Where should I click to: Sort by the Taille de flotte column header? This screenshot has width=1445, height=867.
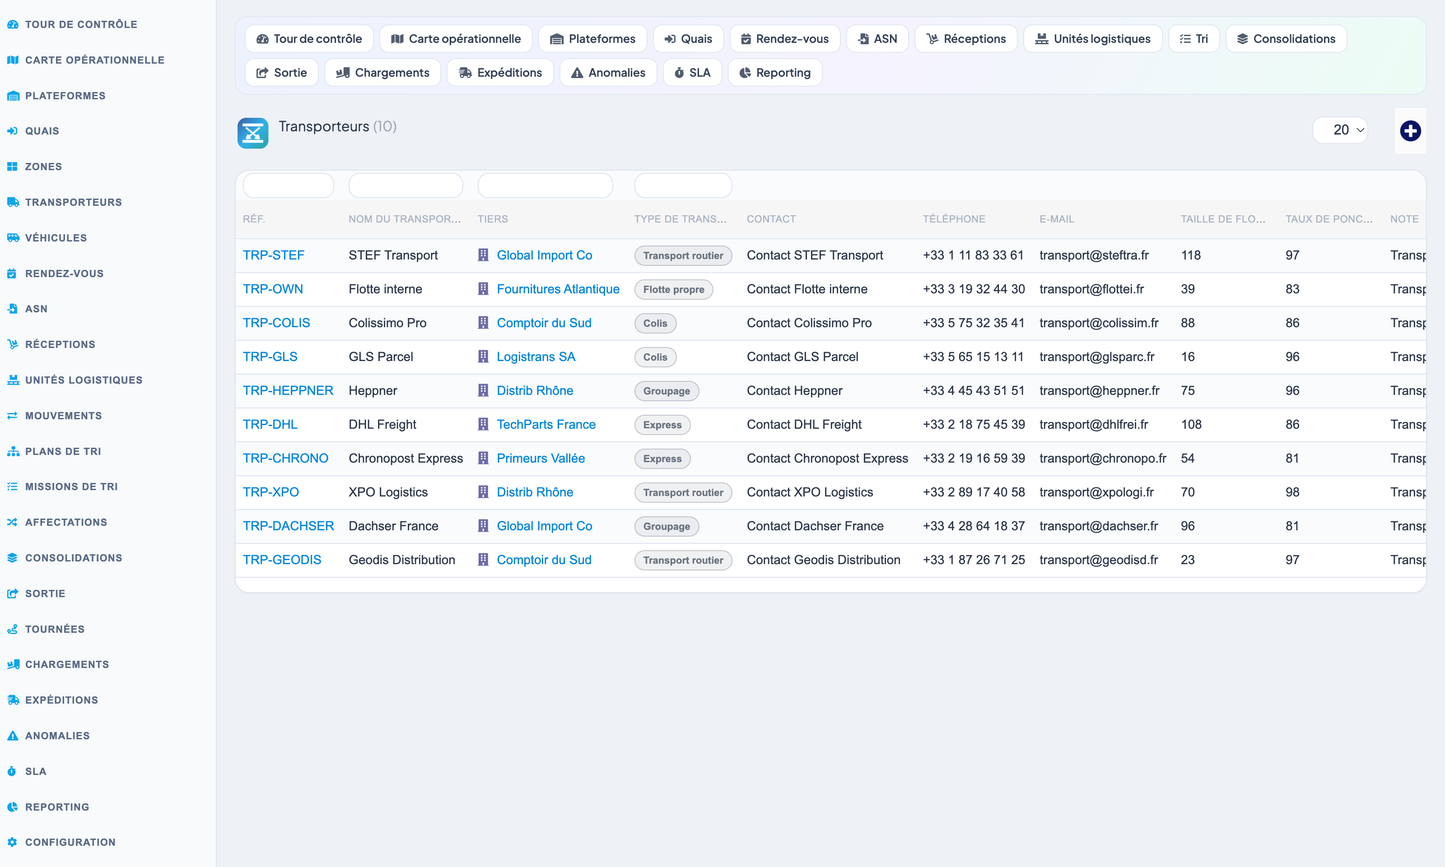1223,219
